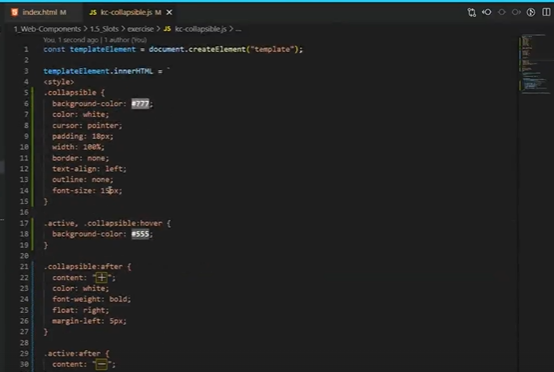Click 'color: white;' on line 23
Image resolution: width=554 pixels, height=372 pixels.
coord(81,289)
